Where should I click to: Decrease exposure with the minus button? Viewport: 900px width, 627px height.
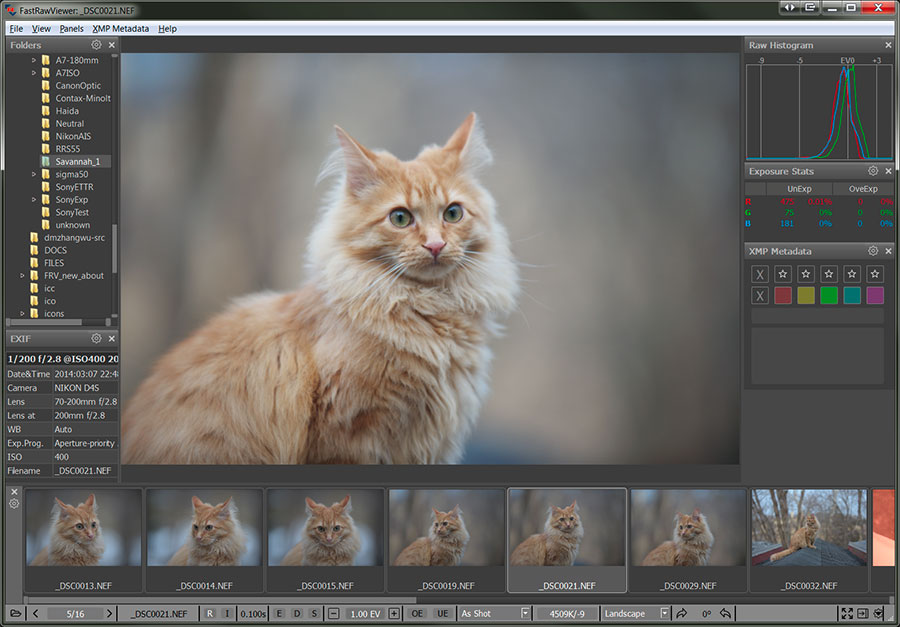click(333, 613)
